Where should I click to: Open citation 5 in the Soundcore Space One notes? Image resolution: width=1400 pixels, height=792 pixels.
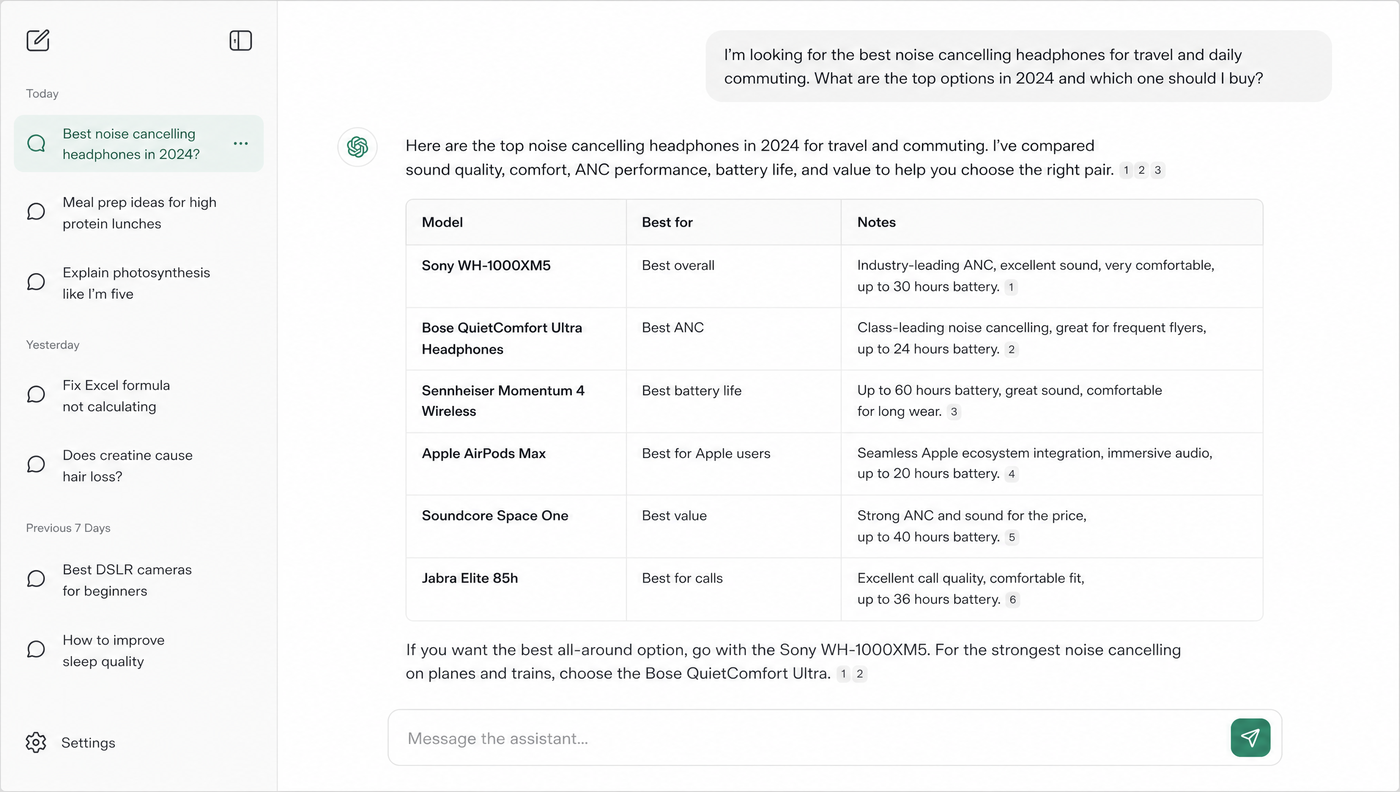tap(1012, 538)
